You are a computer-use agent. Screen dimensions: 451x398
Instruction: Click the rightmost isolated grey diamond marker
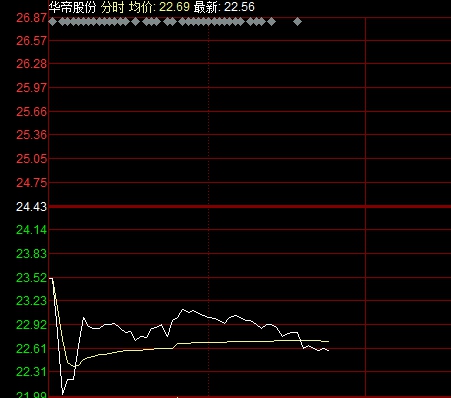(298, 22)
